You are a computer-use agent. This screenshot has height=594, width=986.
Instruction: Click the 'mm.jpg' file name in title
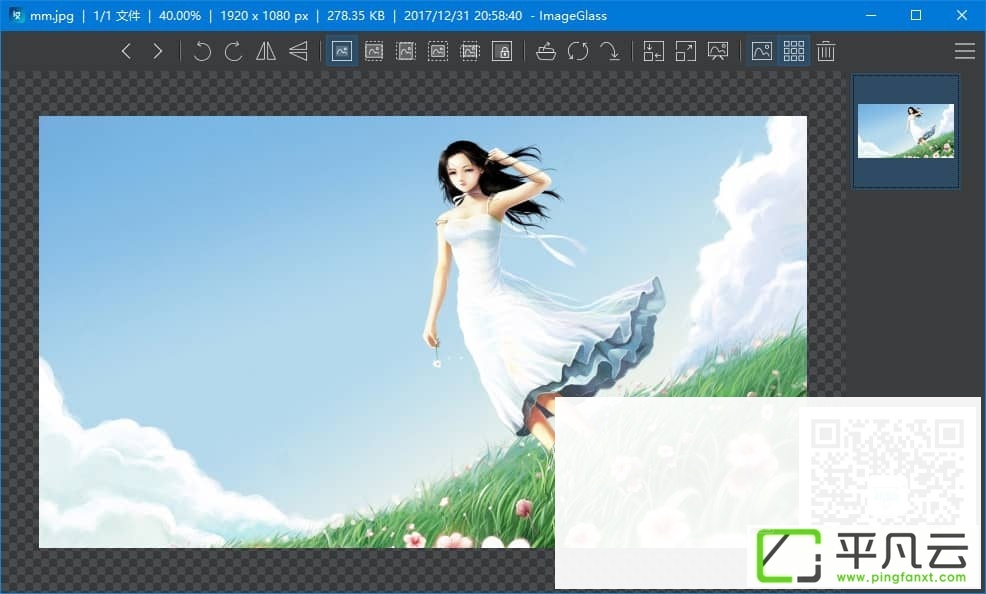52,16
